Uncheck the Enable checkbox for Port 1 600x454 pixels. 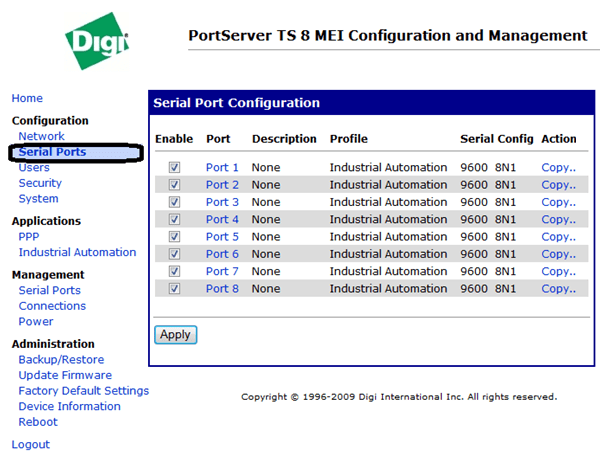(174, 168)
